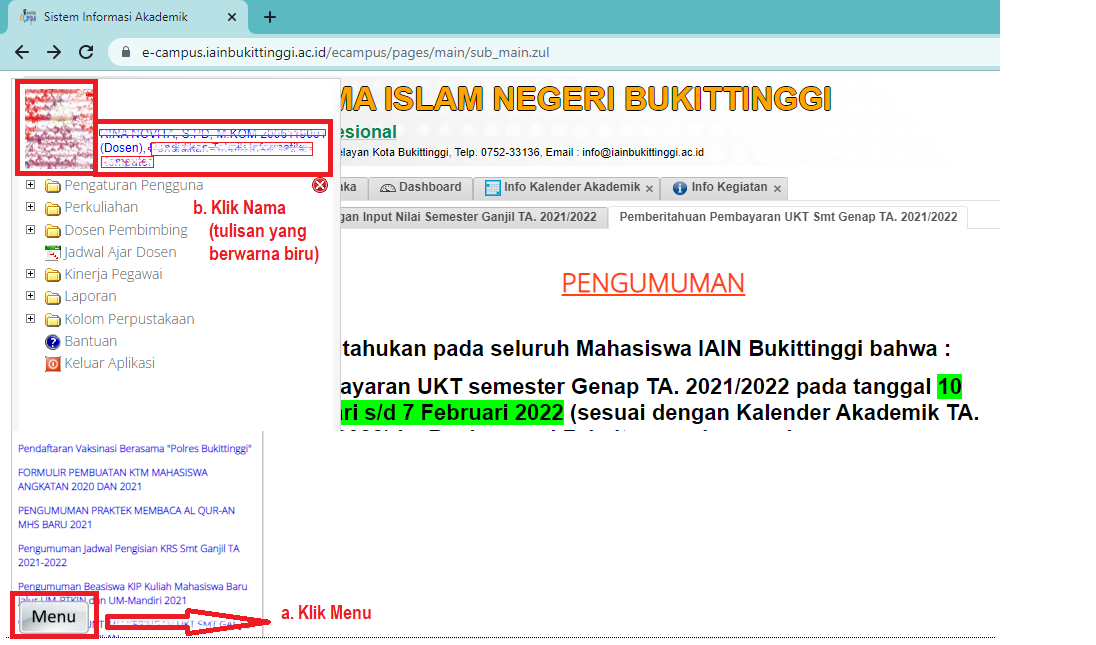Viewport: 1096px width, 645px height.
Task: Open Bantuan help icon in menu
Action: click(53, 342)
